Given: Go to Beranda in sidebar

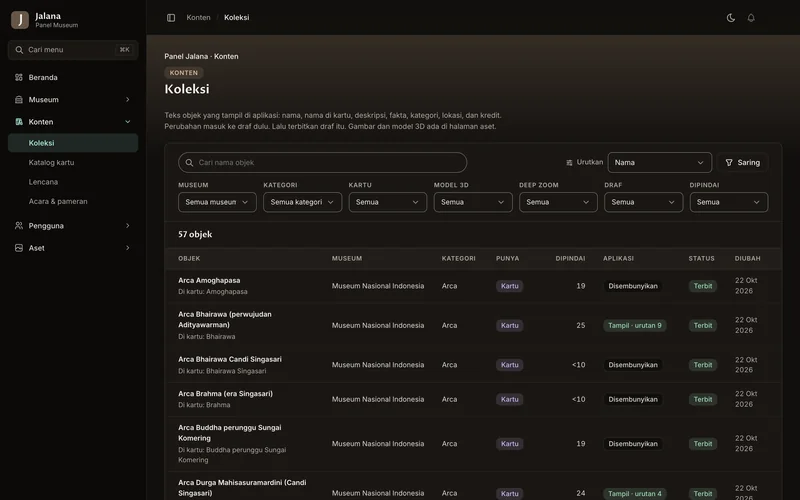Looking at the screenshot, I should click(x=73, y=78).
